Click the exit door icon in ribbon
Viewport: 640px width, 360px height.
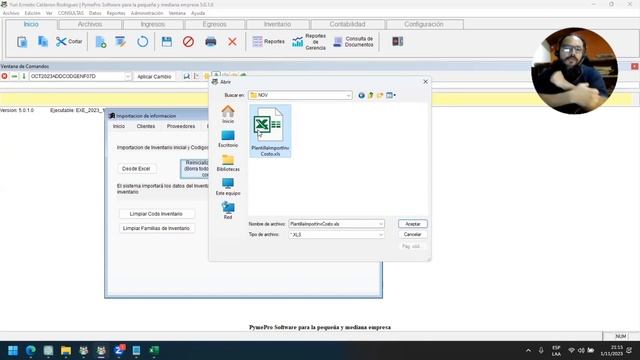coord(398,42)
